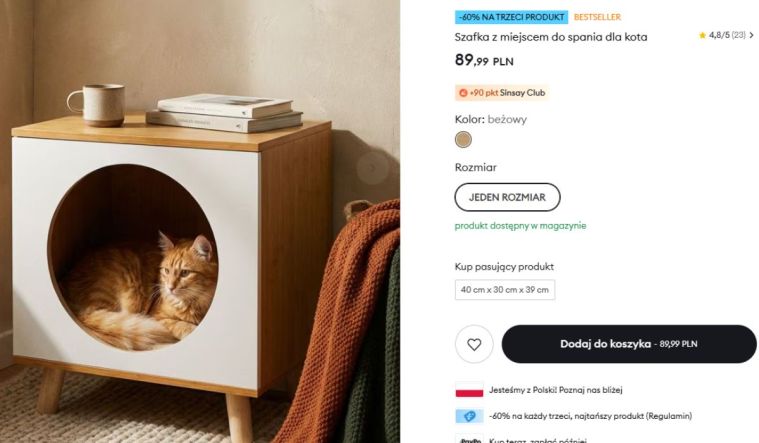Open reviews via chevron beside rating
This screenshot has width=759, height=443.
751,35
